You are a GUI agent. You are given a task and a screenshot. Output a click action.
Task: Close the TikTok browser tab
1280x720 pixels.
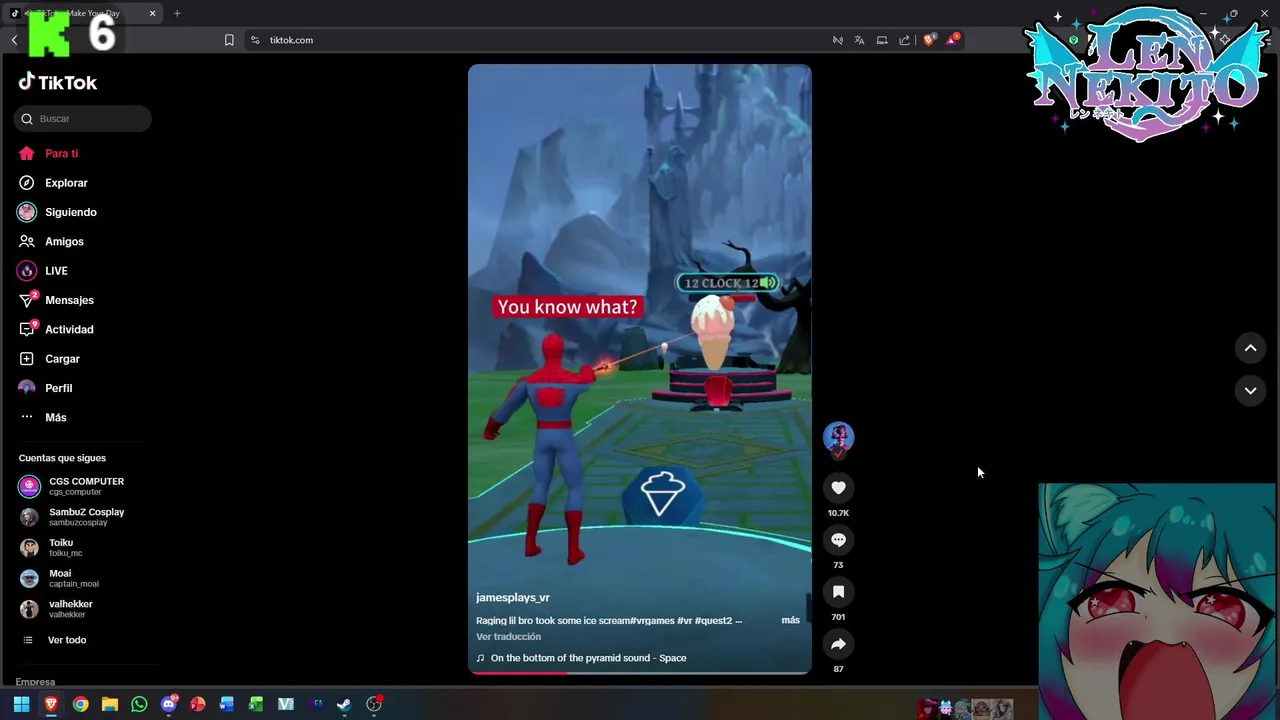152,13
